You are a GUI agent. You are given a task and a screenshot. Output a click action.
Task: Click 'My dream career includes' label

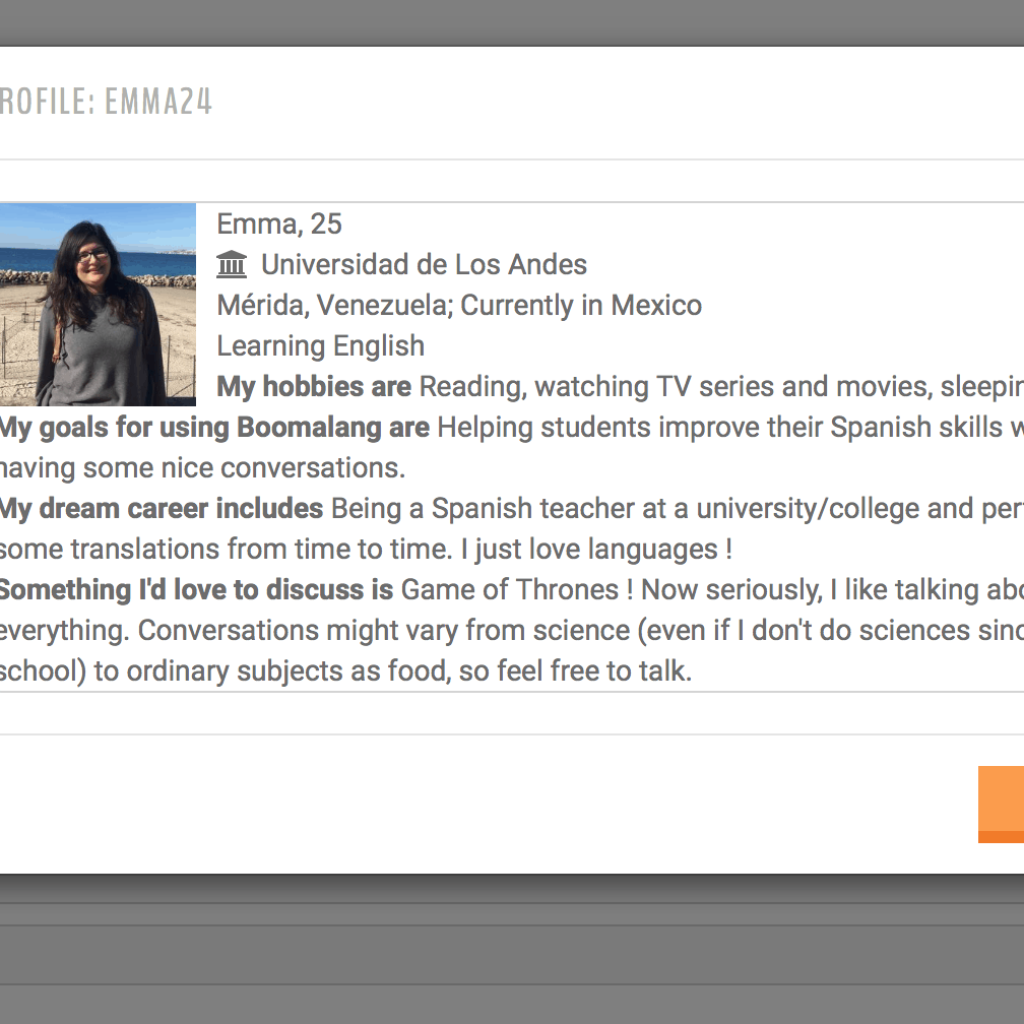pos(161,509)
